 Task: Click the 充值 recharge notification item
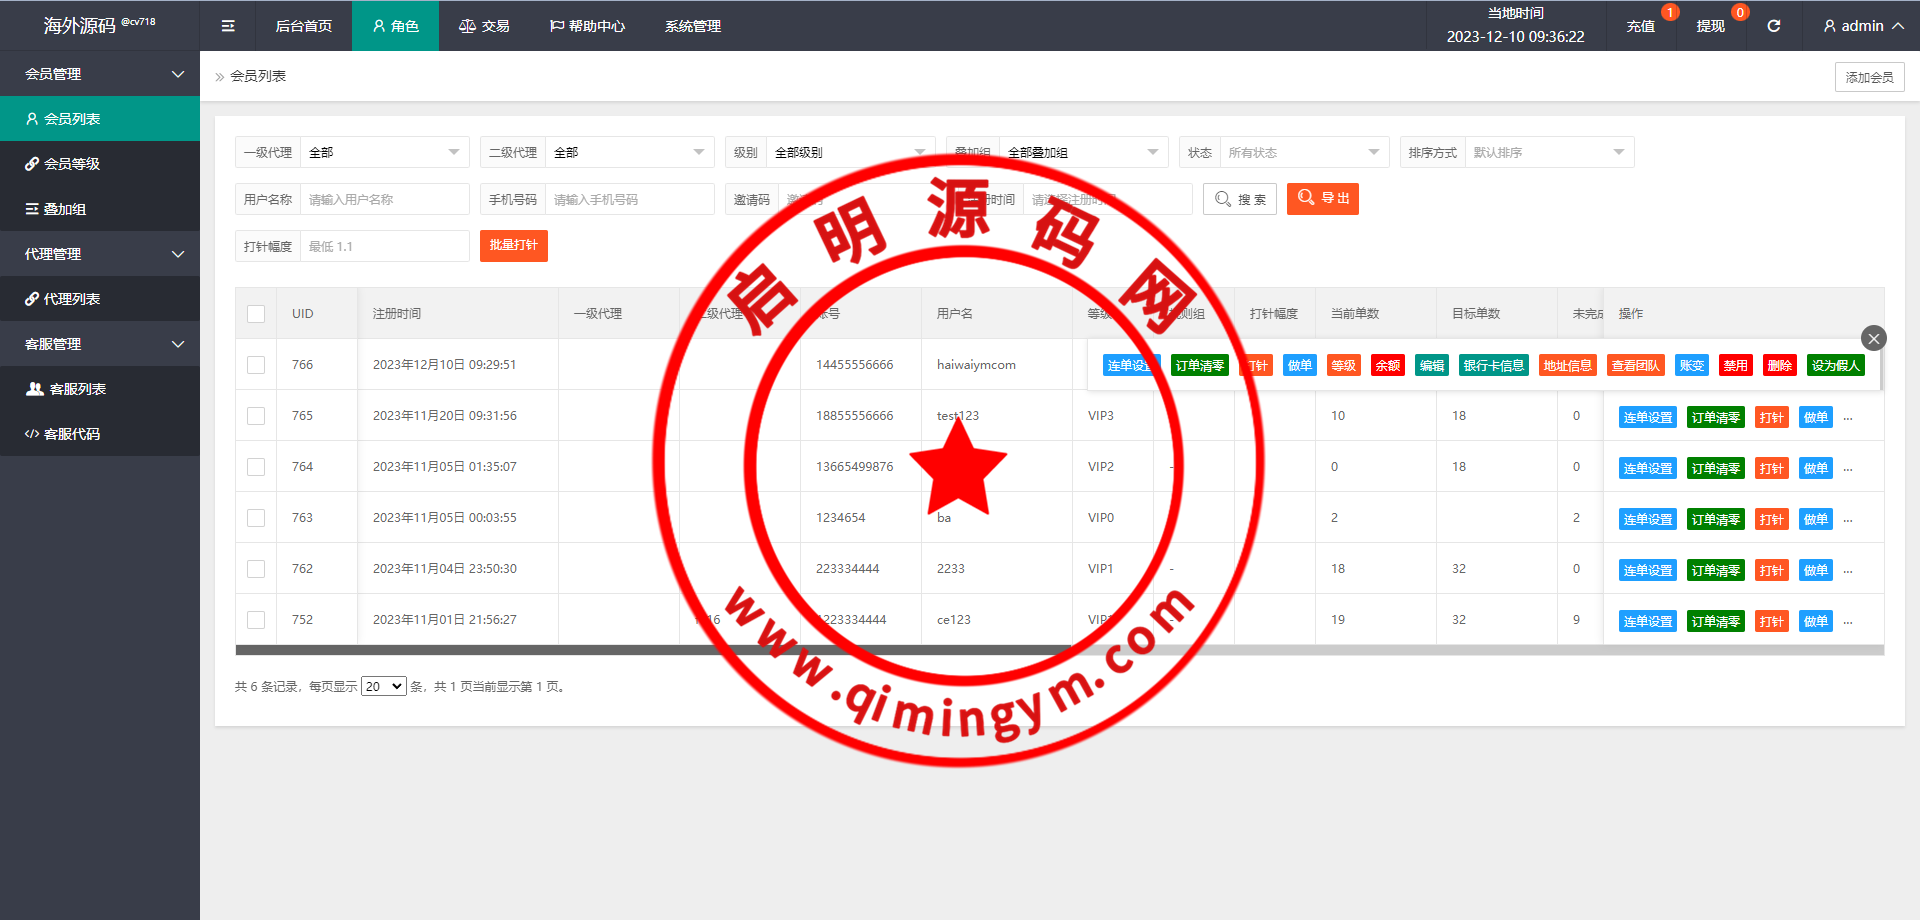tap(1640, 26)
